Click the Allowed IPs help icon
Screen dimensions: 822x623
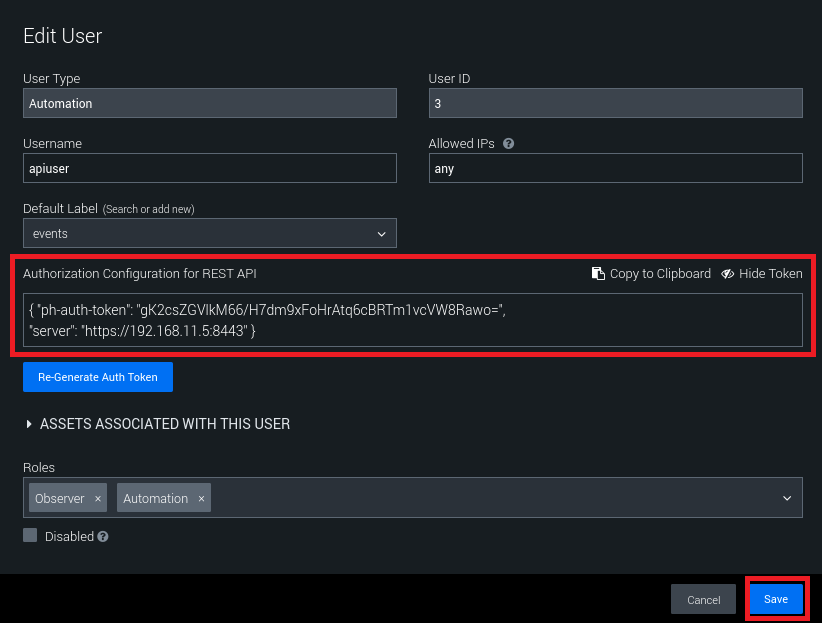click(x=509, y=144)
